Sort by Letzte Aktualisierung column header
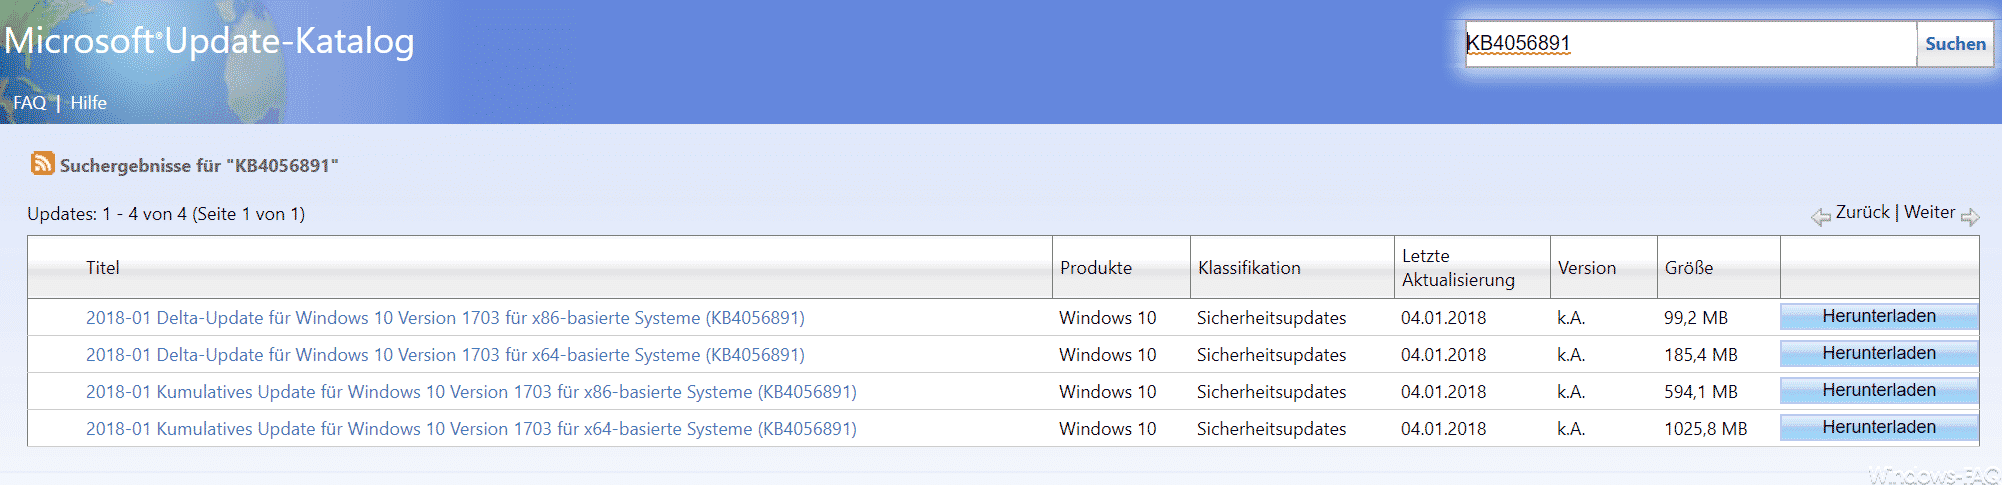2002x485 pixels. tap(1458, 268)
